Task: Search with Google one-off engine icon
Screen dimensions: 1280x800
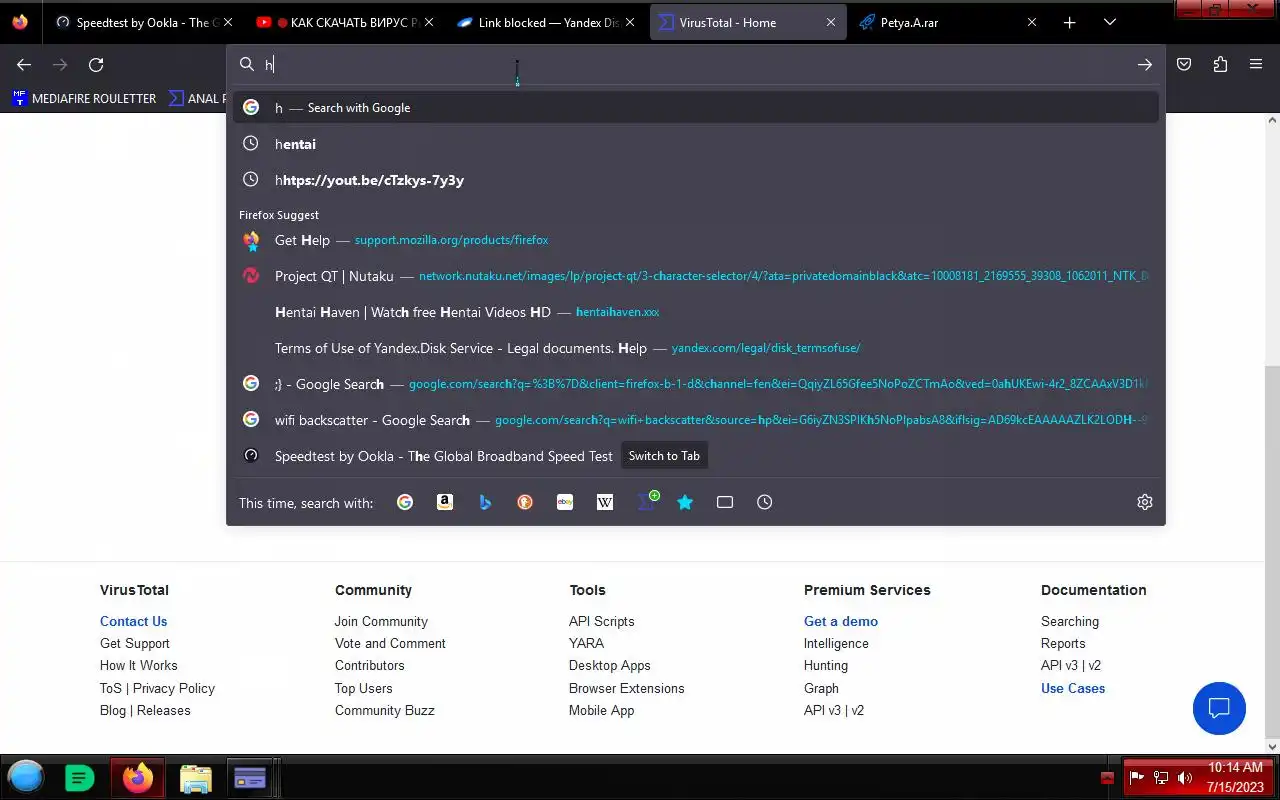Action: click(x=405, y=502)
